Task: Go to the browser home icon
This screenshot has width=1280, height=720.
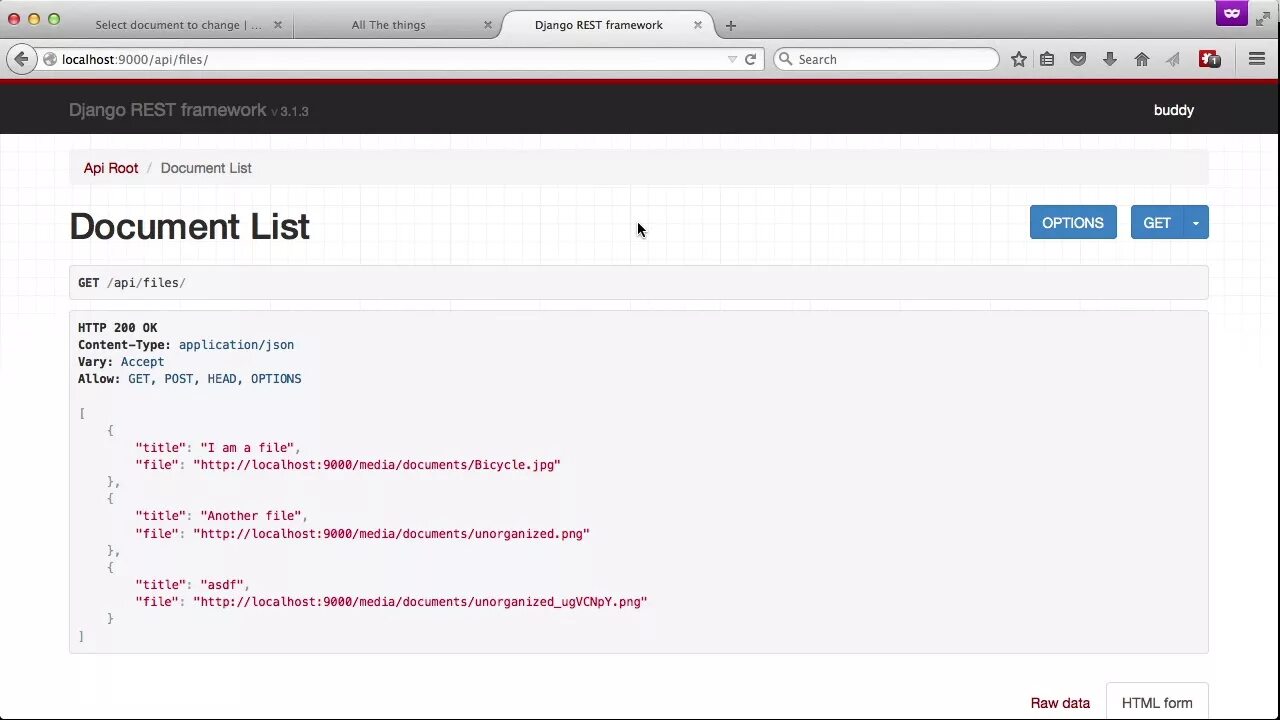Action: click(1141, 59)
